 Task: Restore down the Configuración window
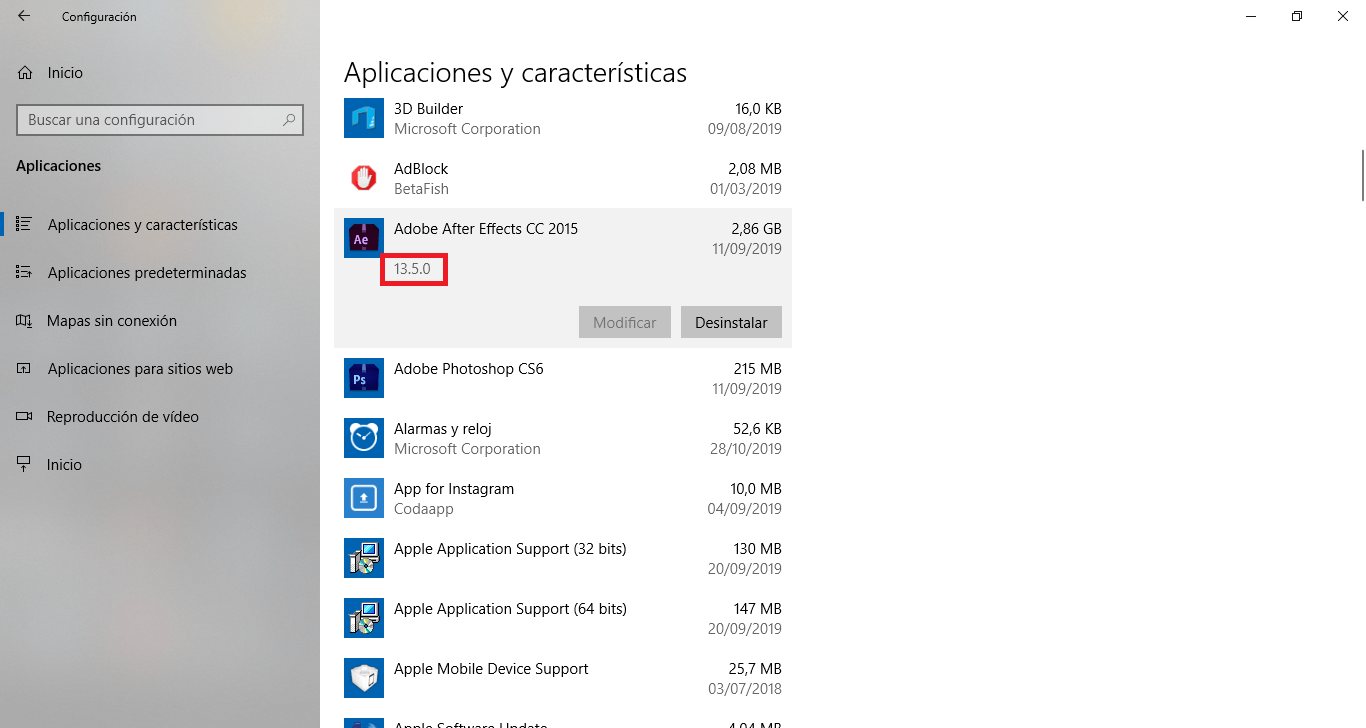(x=1297, y=16)
